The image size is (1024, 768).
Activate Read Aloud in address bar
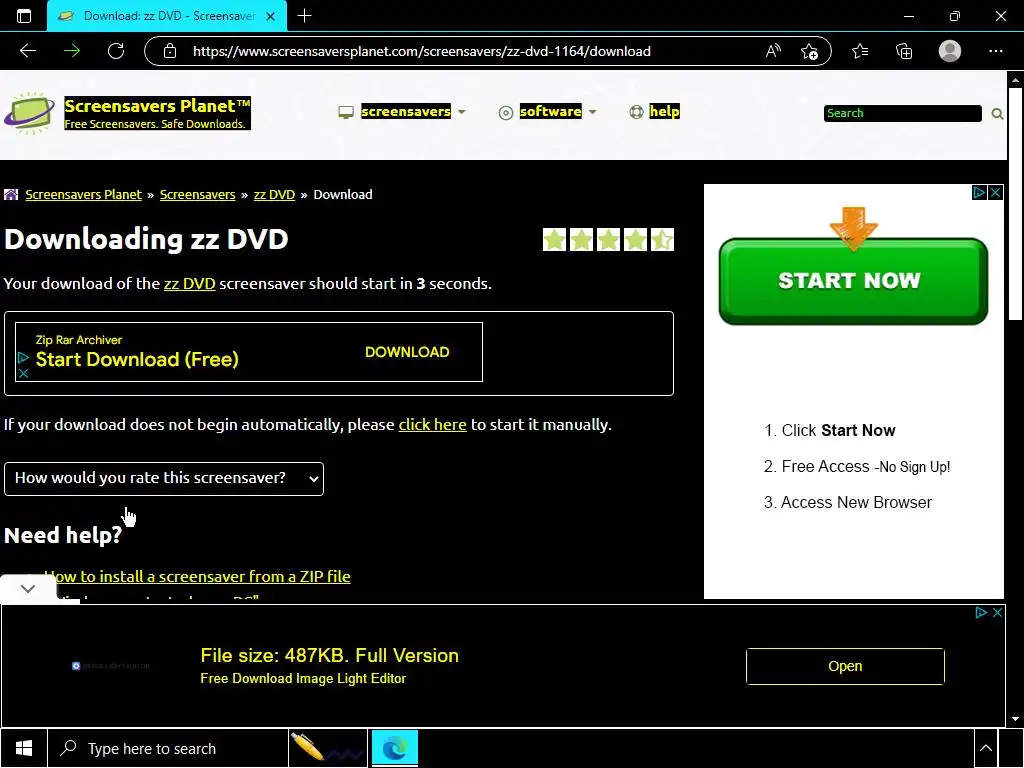[773, 51]
